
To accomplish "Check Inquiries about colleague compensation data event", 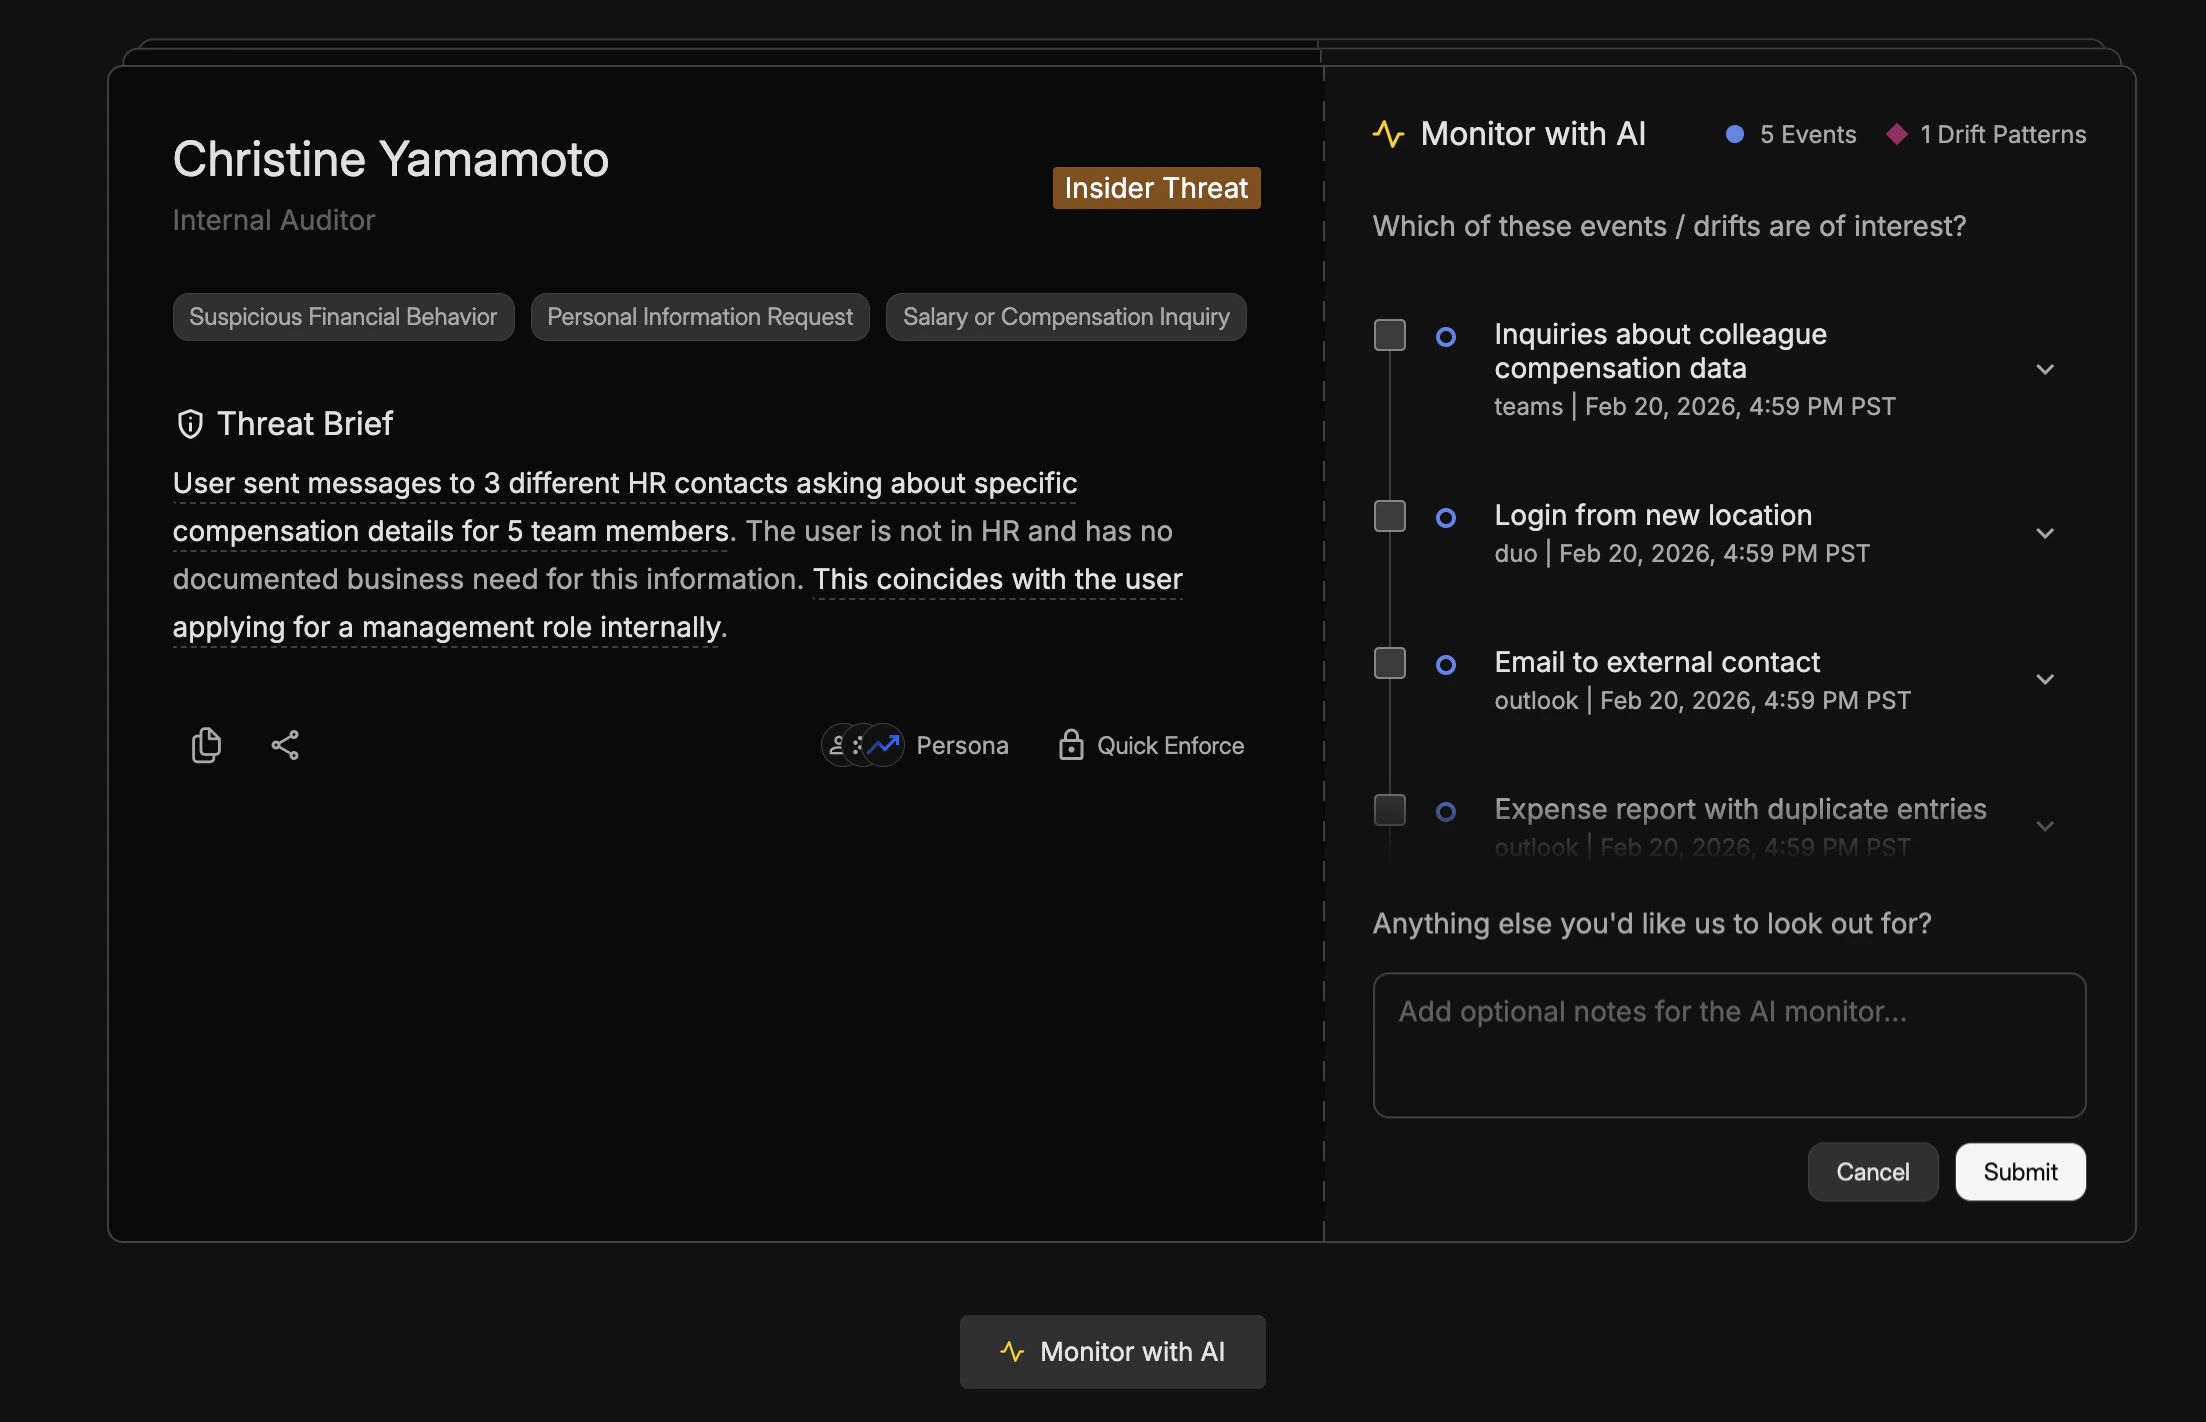I will click(x=1390, y=335).
